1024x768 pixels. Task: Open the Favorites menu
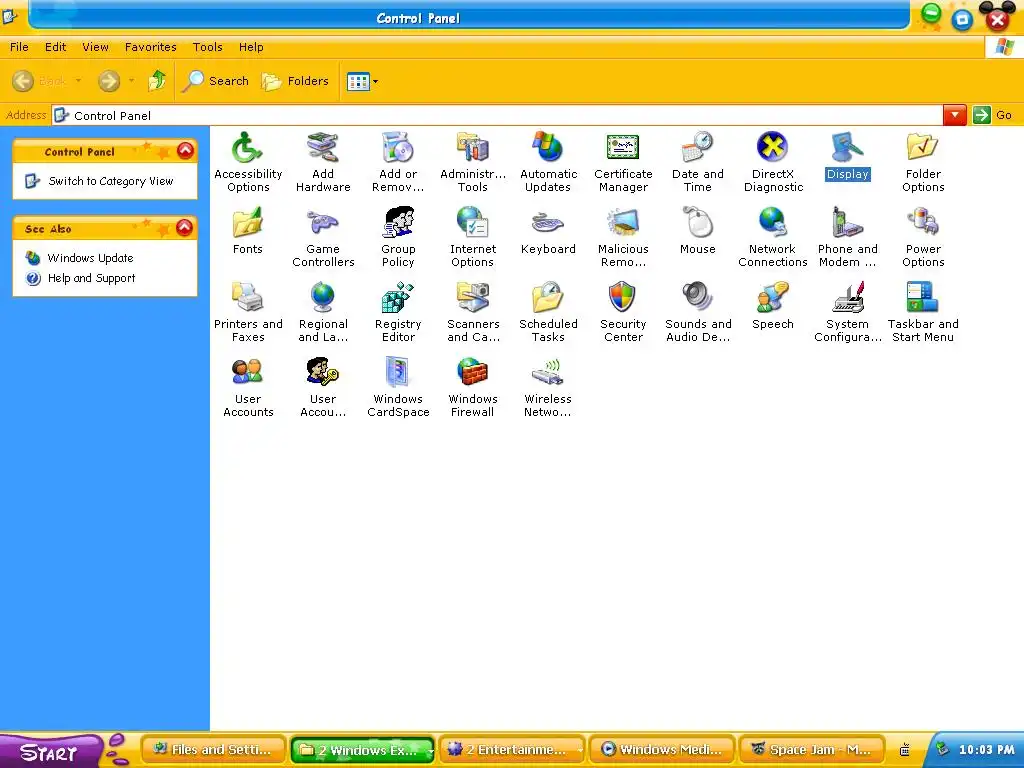coord(151,47)
